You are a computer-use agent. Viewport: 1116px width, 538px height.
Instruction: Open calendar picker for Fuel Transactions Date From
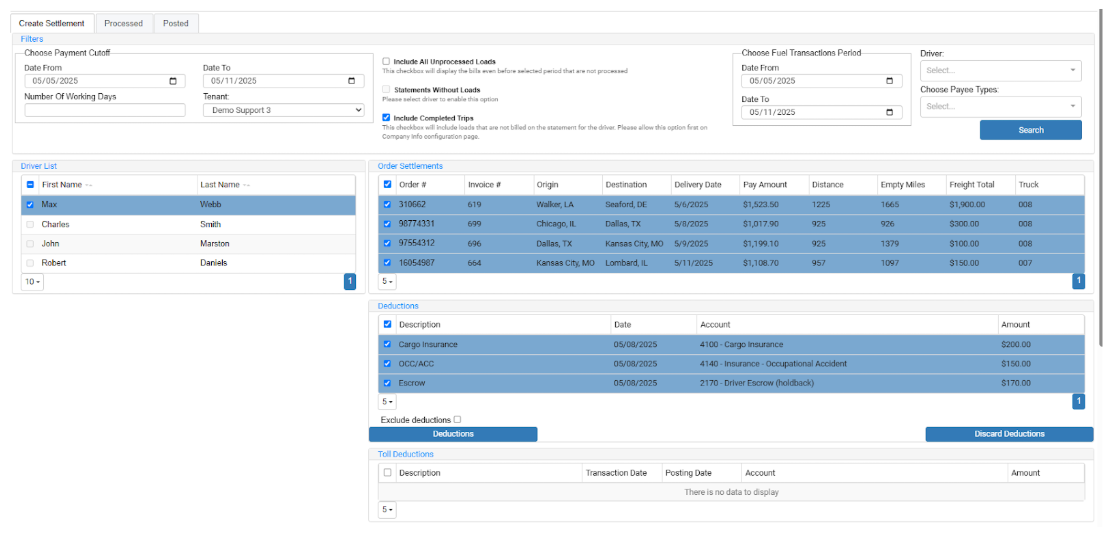(890, 81)
